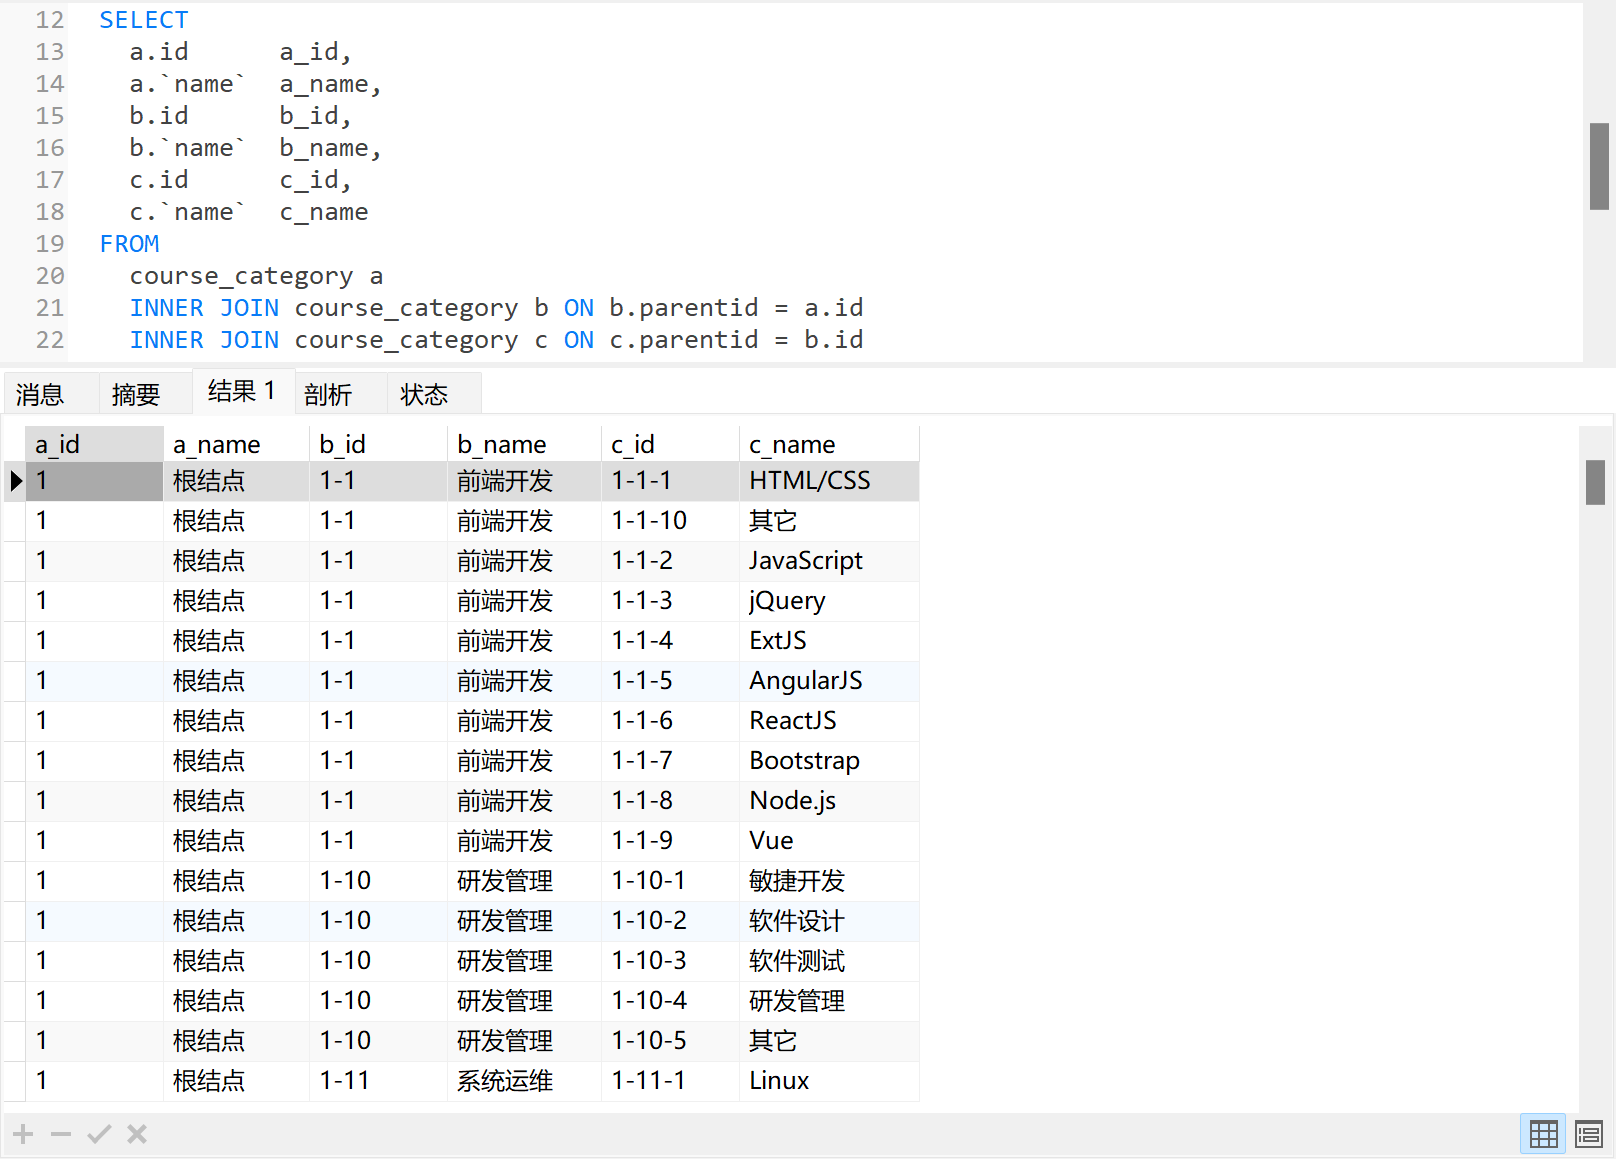Click the SELECT keyword on line 12
Image resolution: width=1616 pixels, height=1159 pixels.
(x=144, y=20)
